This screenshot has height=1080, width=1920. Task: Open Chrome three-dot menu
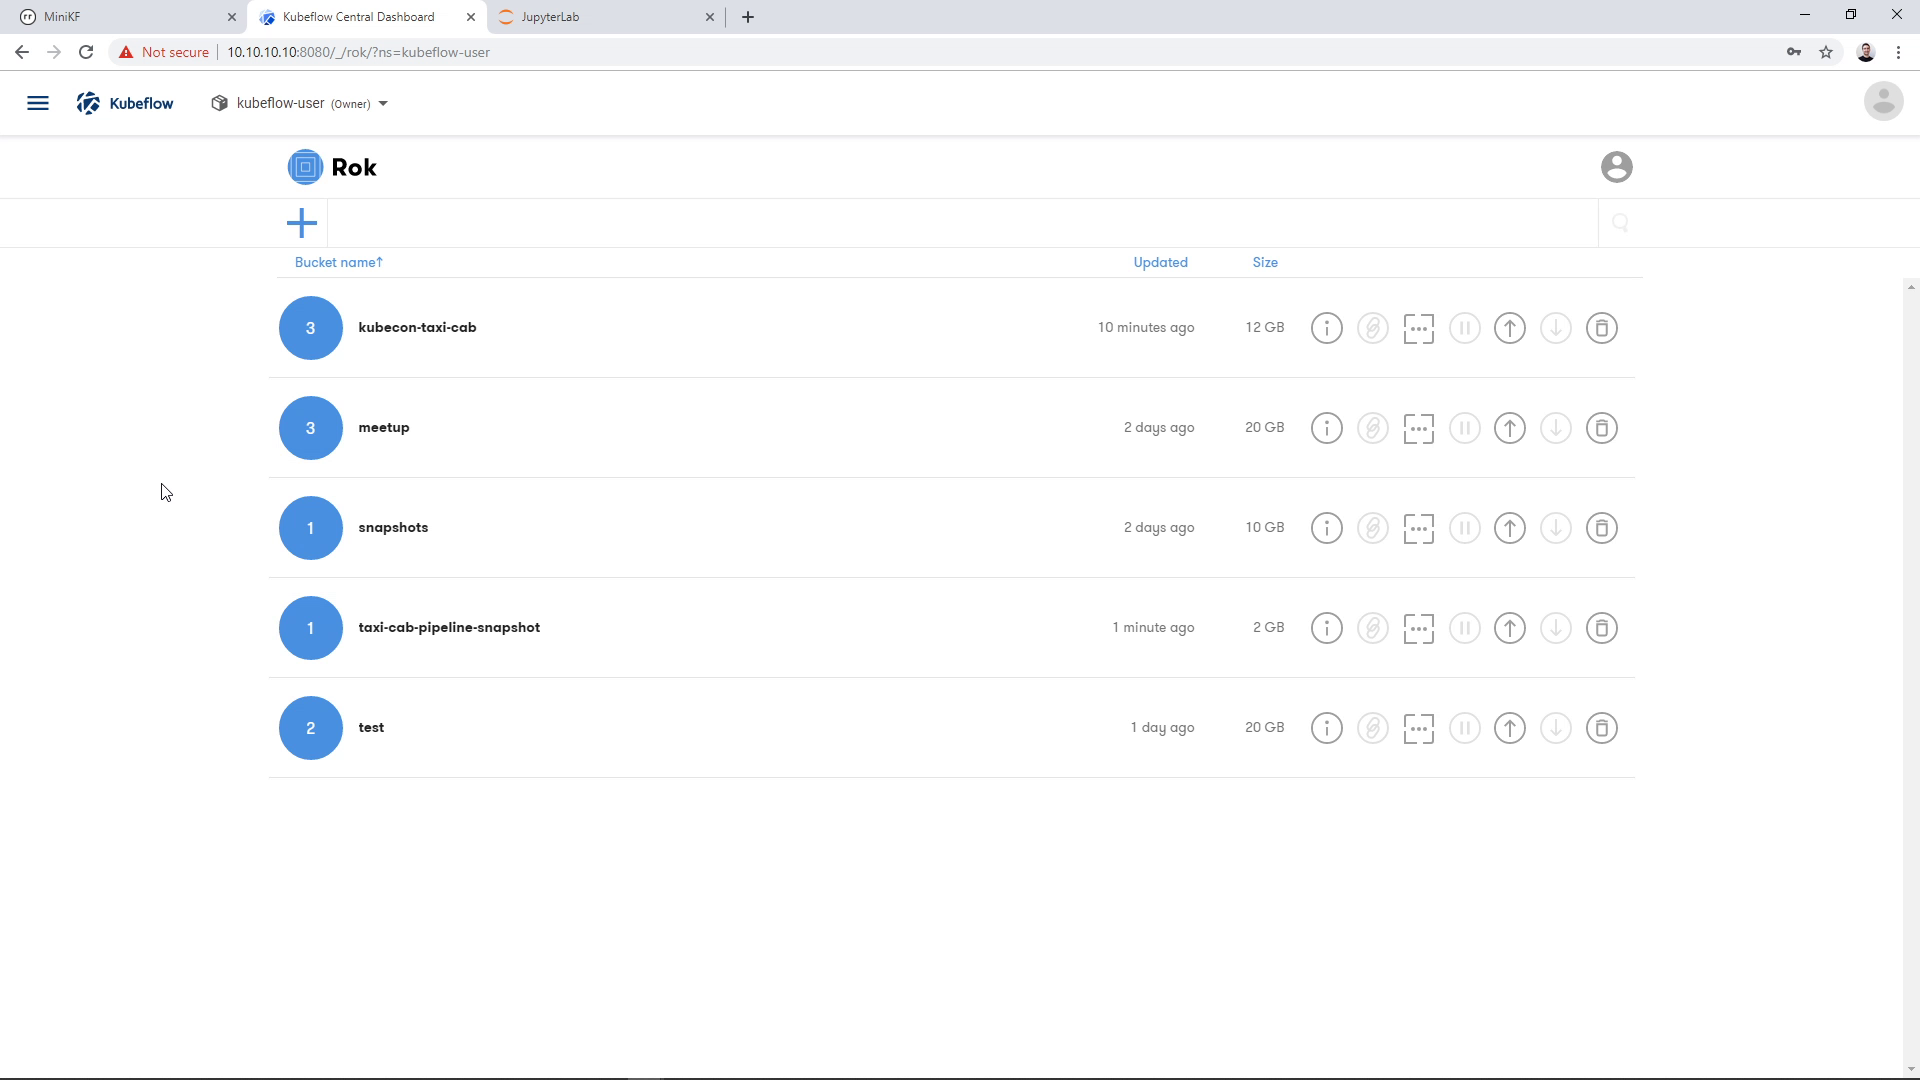(x=1898, y=52)
